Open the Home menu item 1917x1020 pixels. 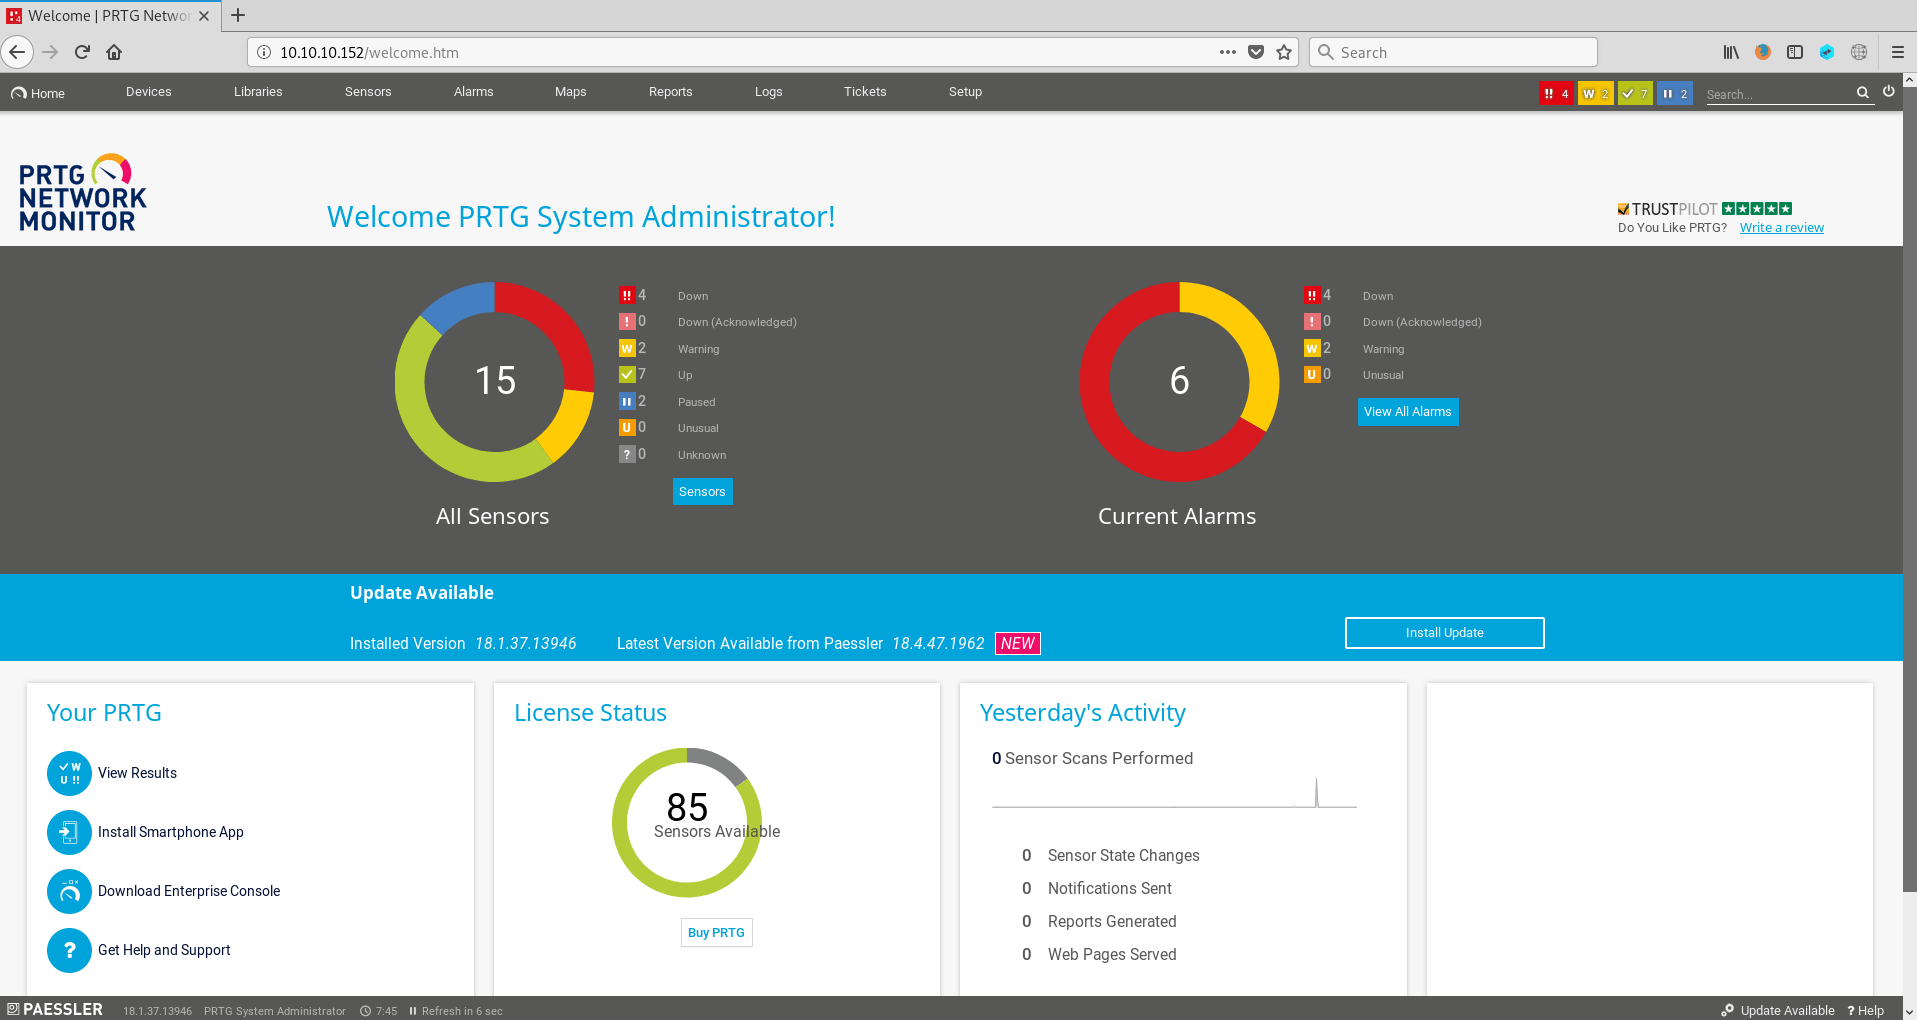(x=38, y=93)
